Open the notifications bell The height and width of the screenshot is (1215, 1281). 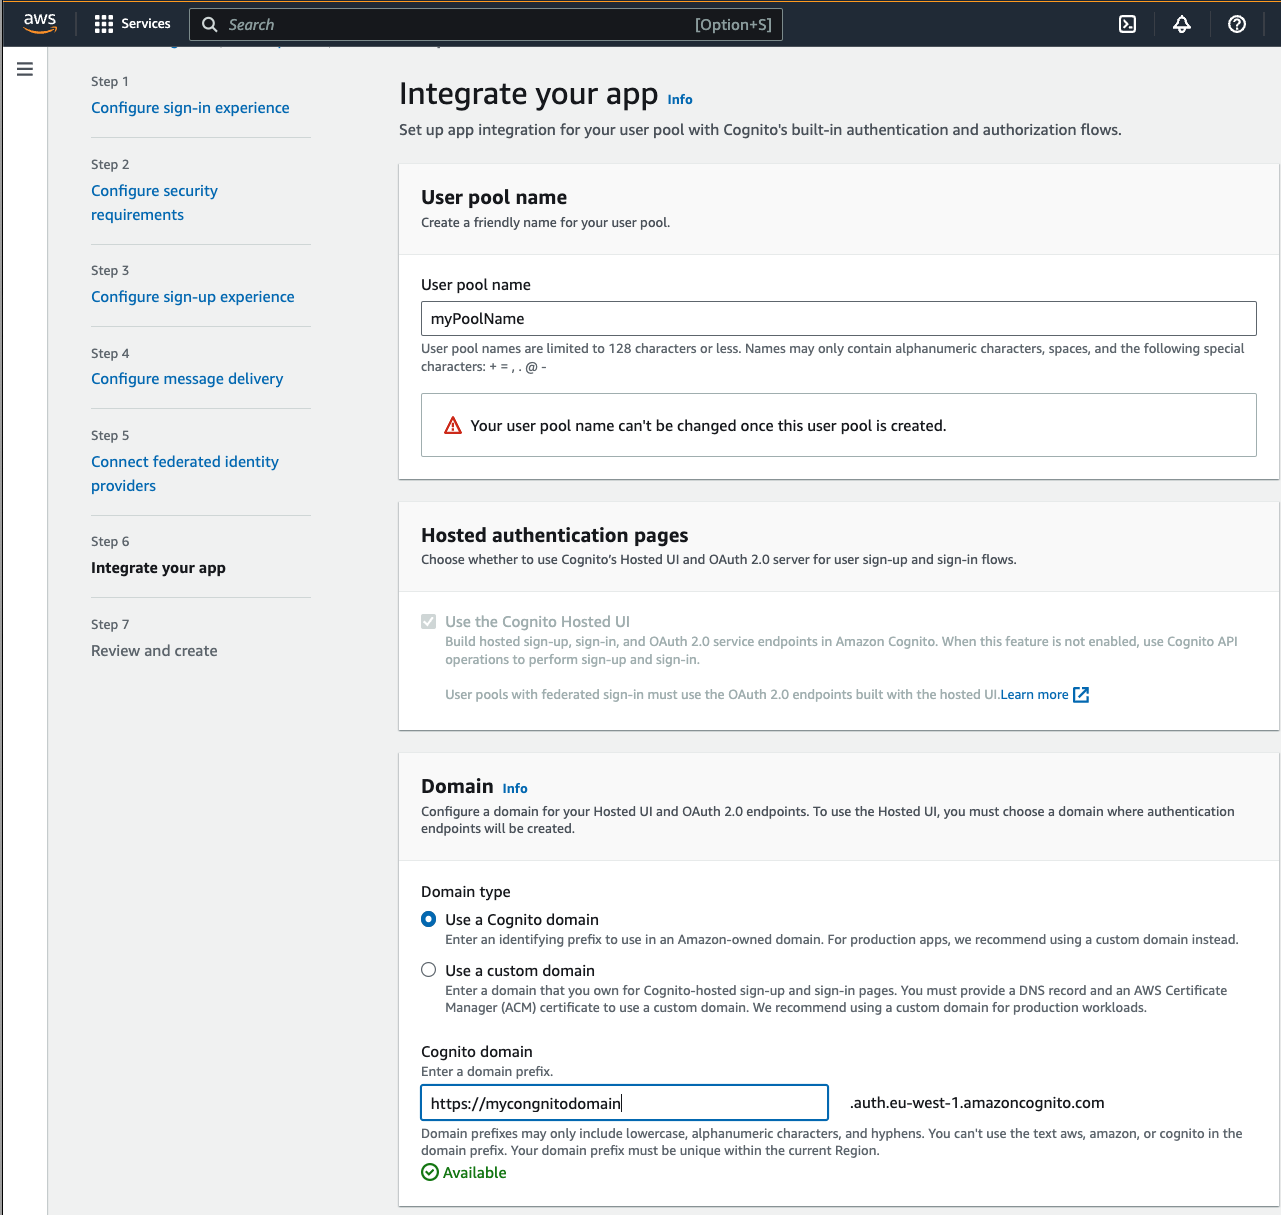click(1182, 24)
